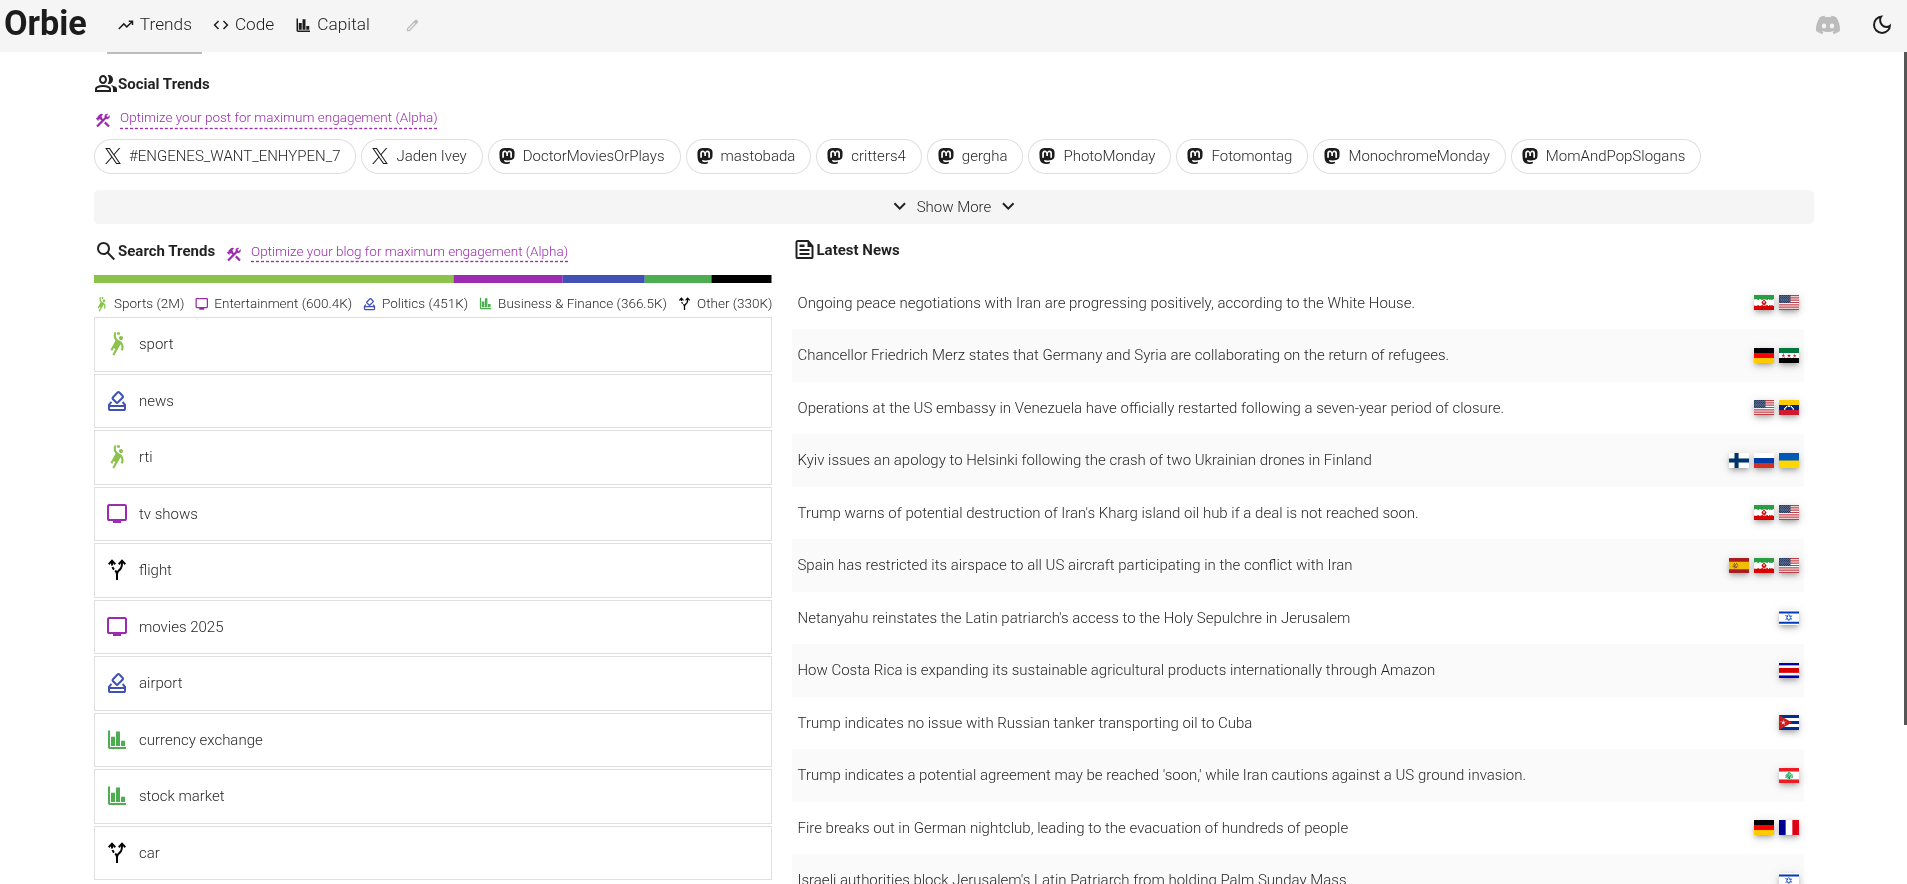Click the tools icon beside post optimization link
Screen dimensions: 1907x884
[x=103, y=120]
